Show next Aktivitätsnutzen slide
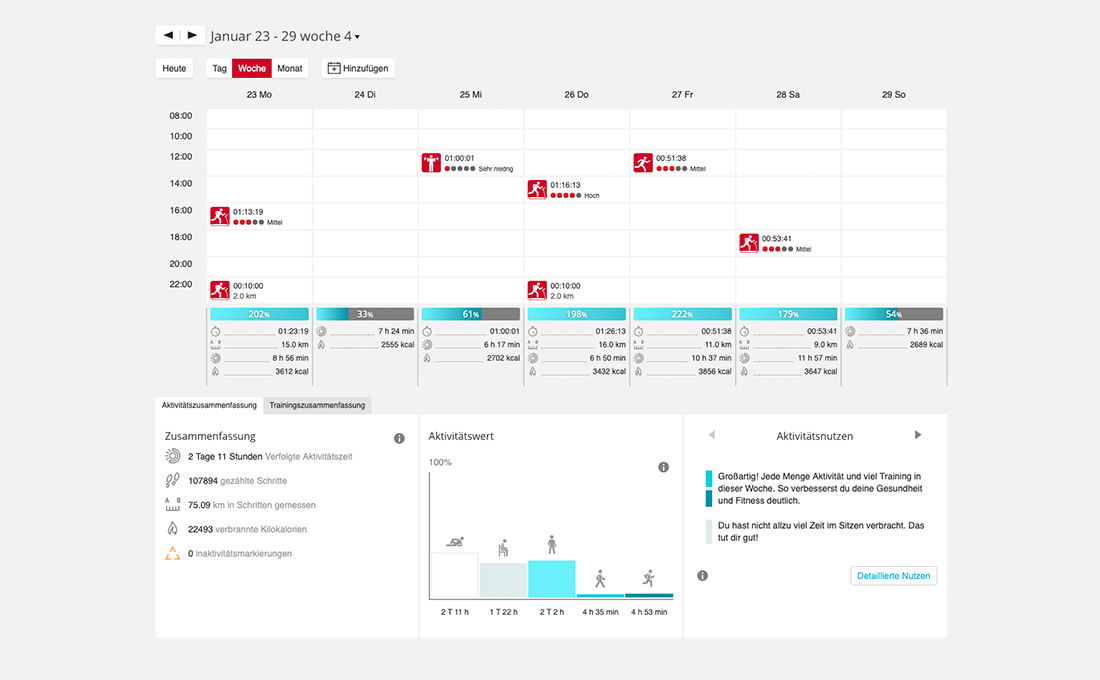This screenshot has width=1100, height=680. click(918, 435)
